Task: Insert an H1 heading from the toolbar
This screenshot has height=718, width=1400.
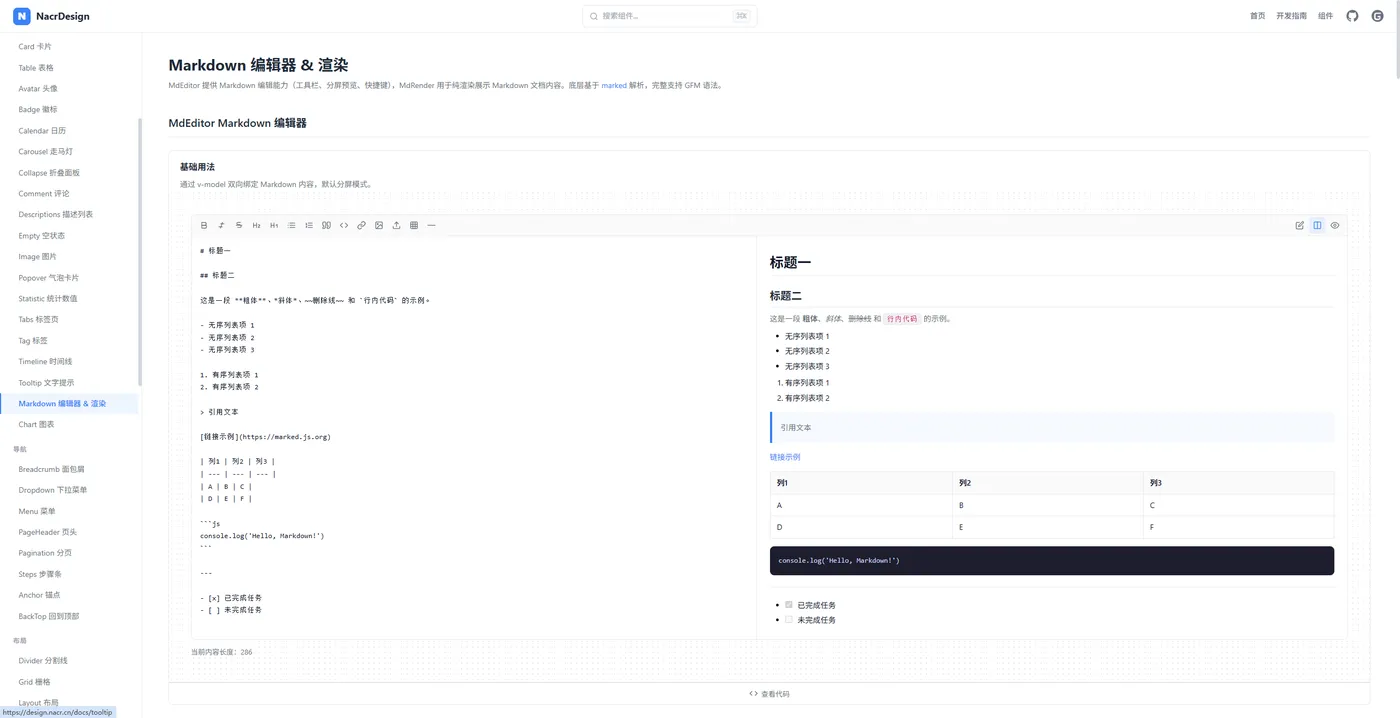Action: point(274,225)
